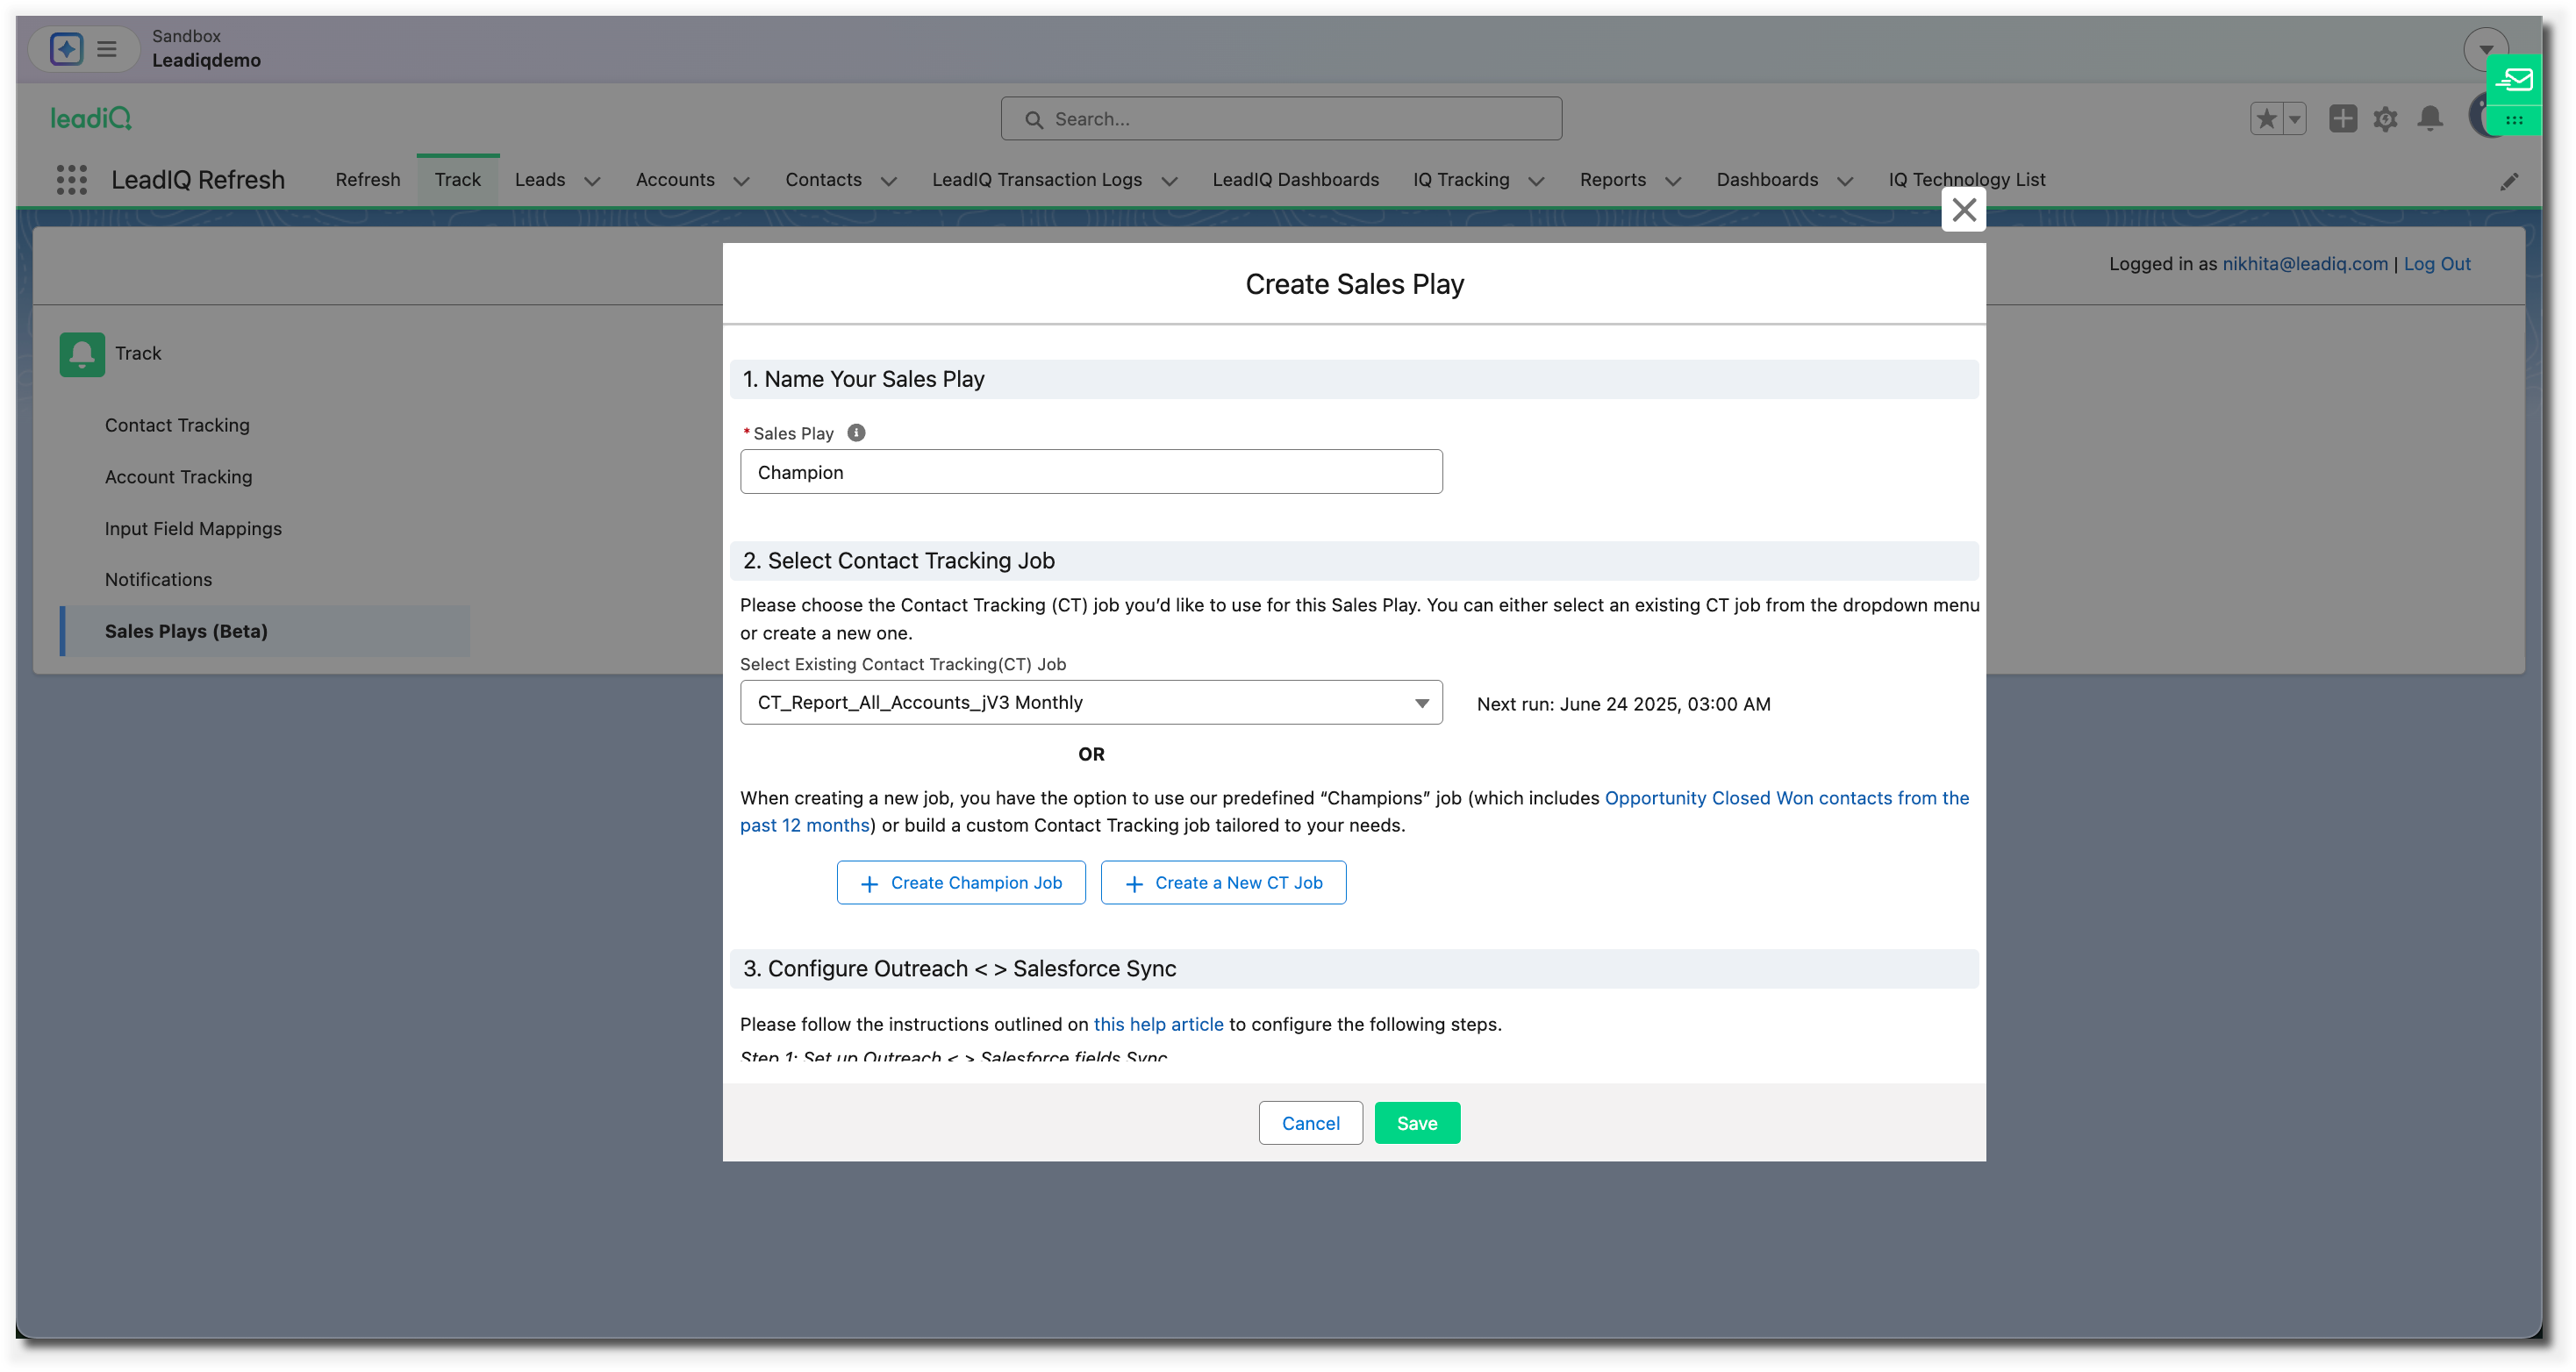Switch to LeadIQ Dashboards tab

click(x=1295, y=180)
